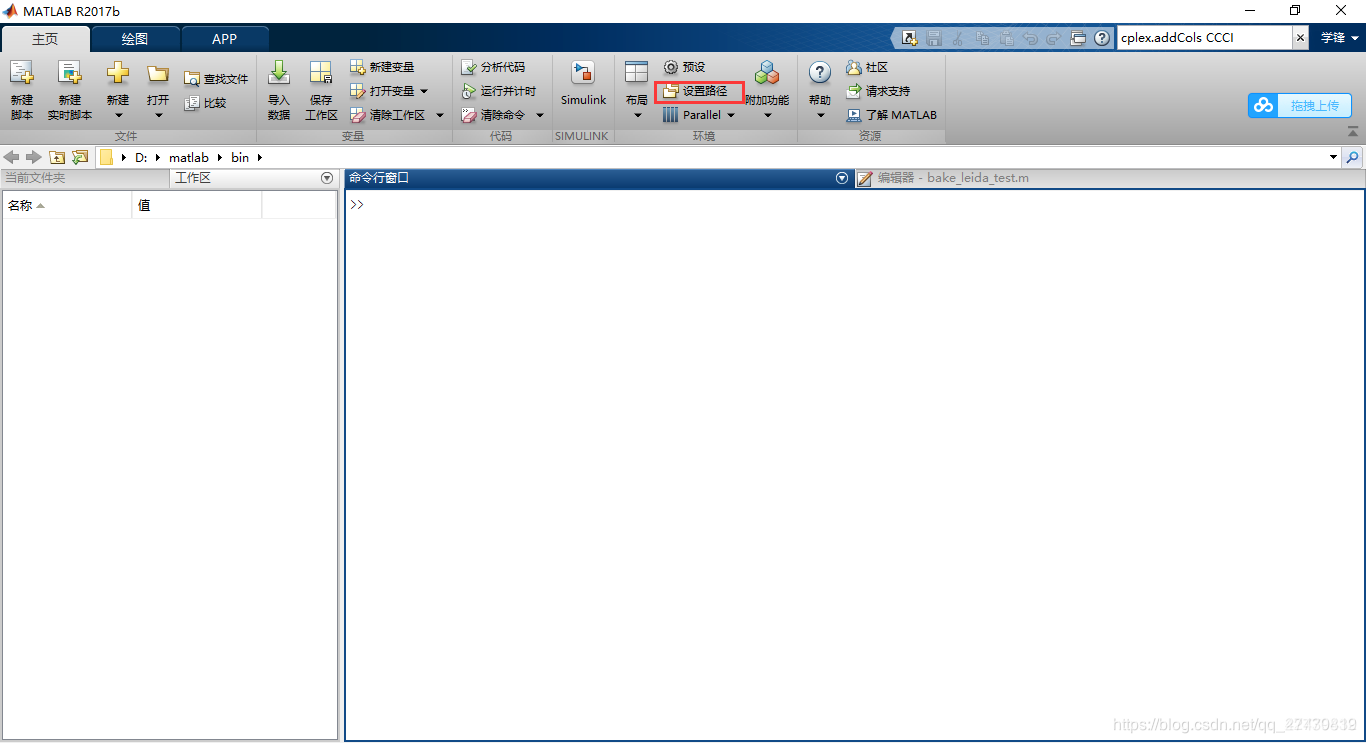Click the switch windows icon
The width and height of the screenshot is (1366, 743).
(x=1078, y=38)
